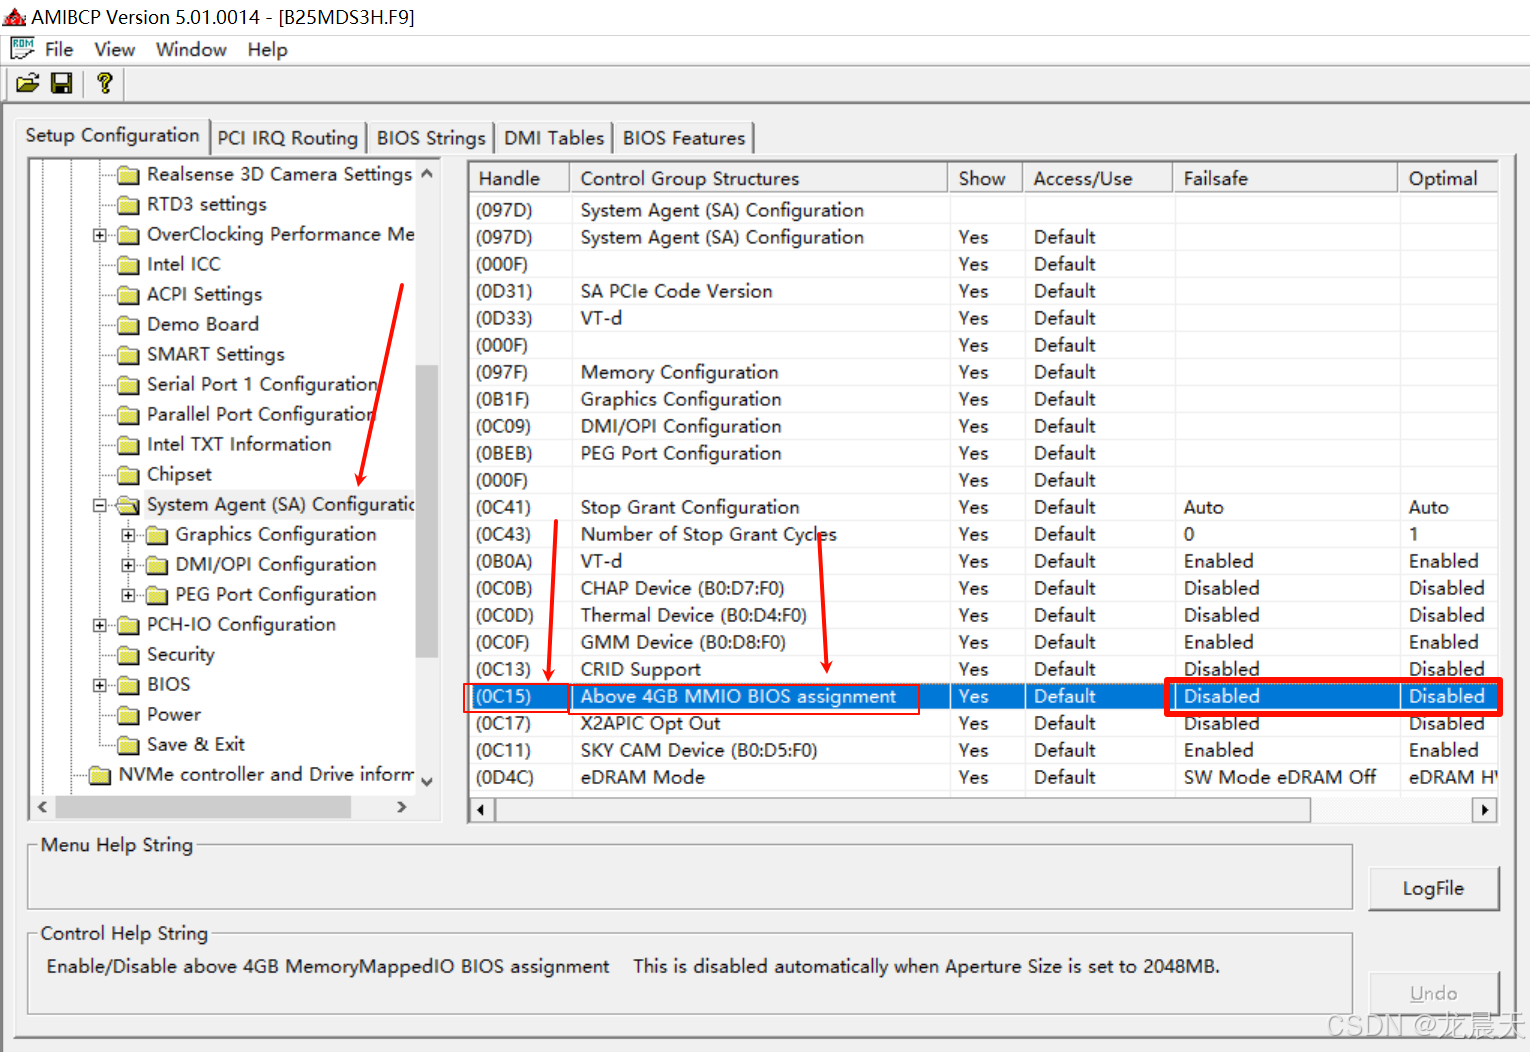The width and height of the screenshot is (1530, 1052).
Task: Select the CHAP Device (B0:D7:F0) row
Action: pos(983,588)
